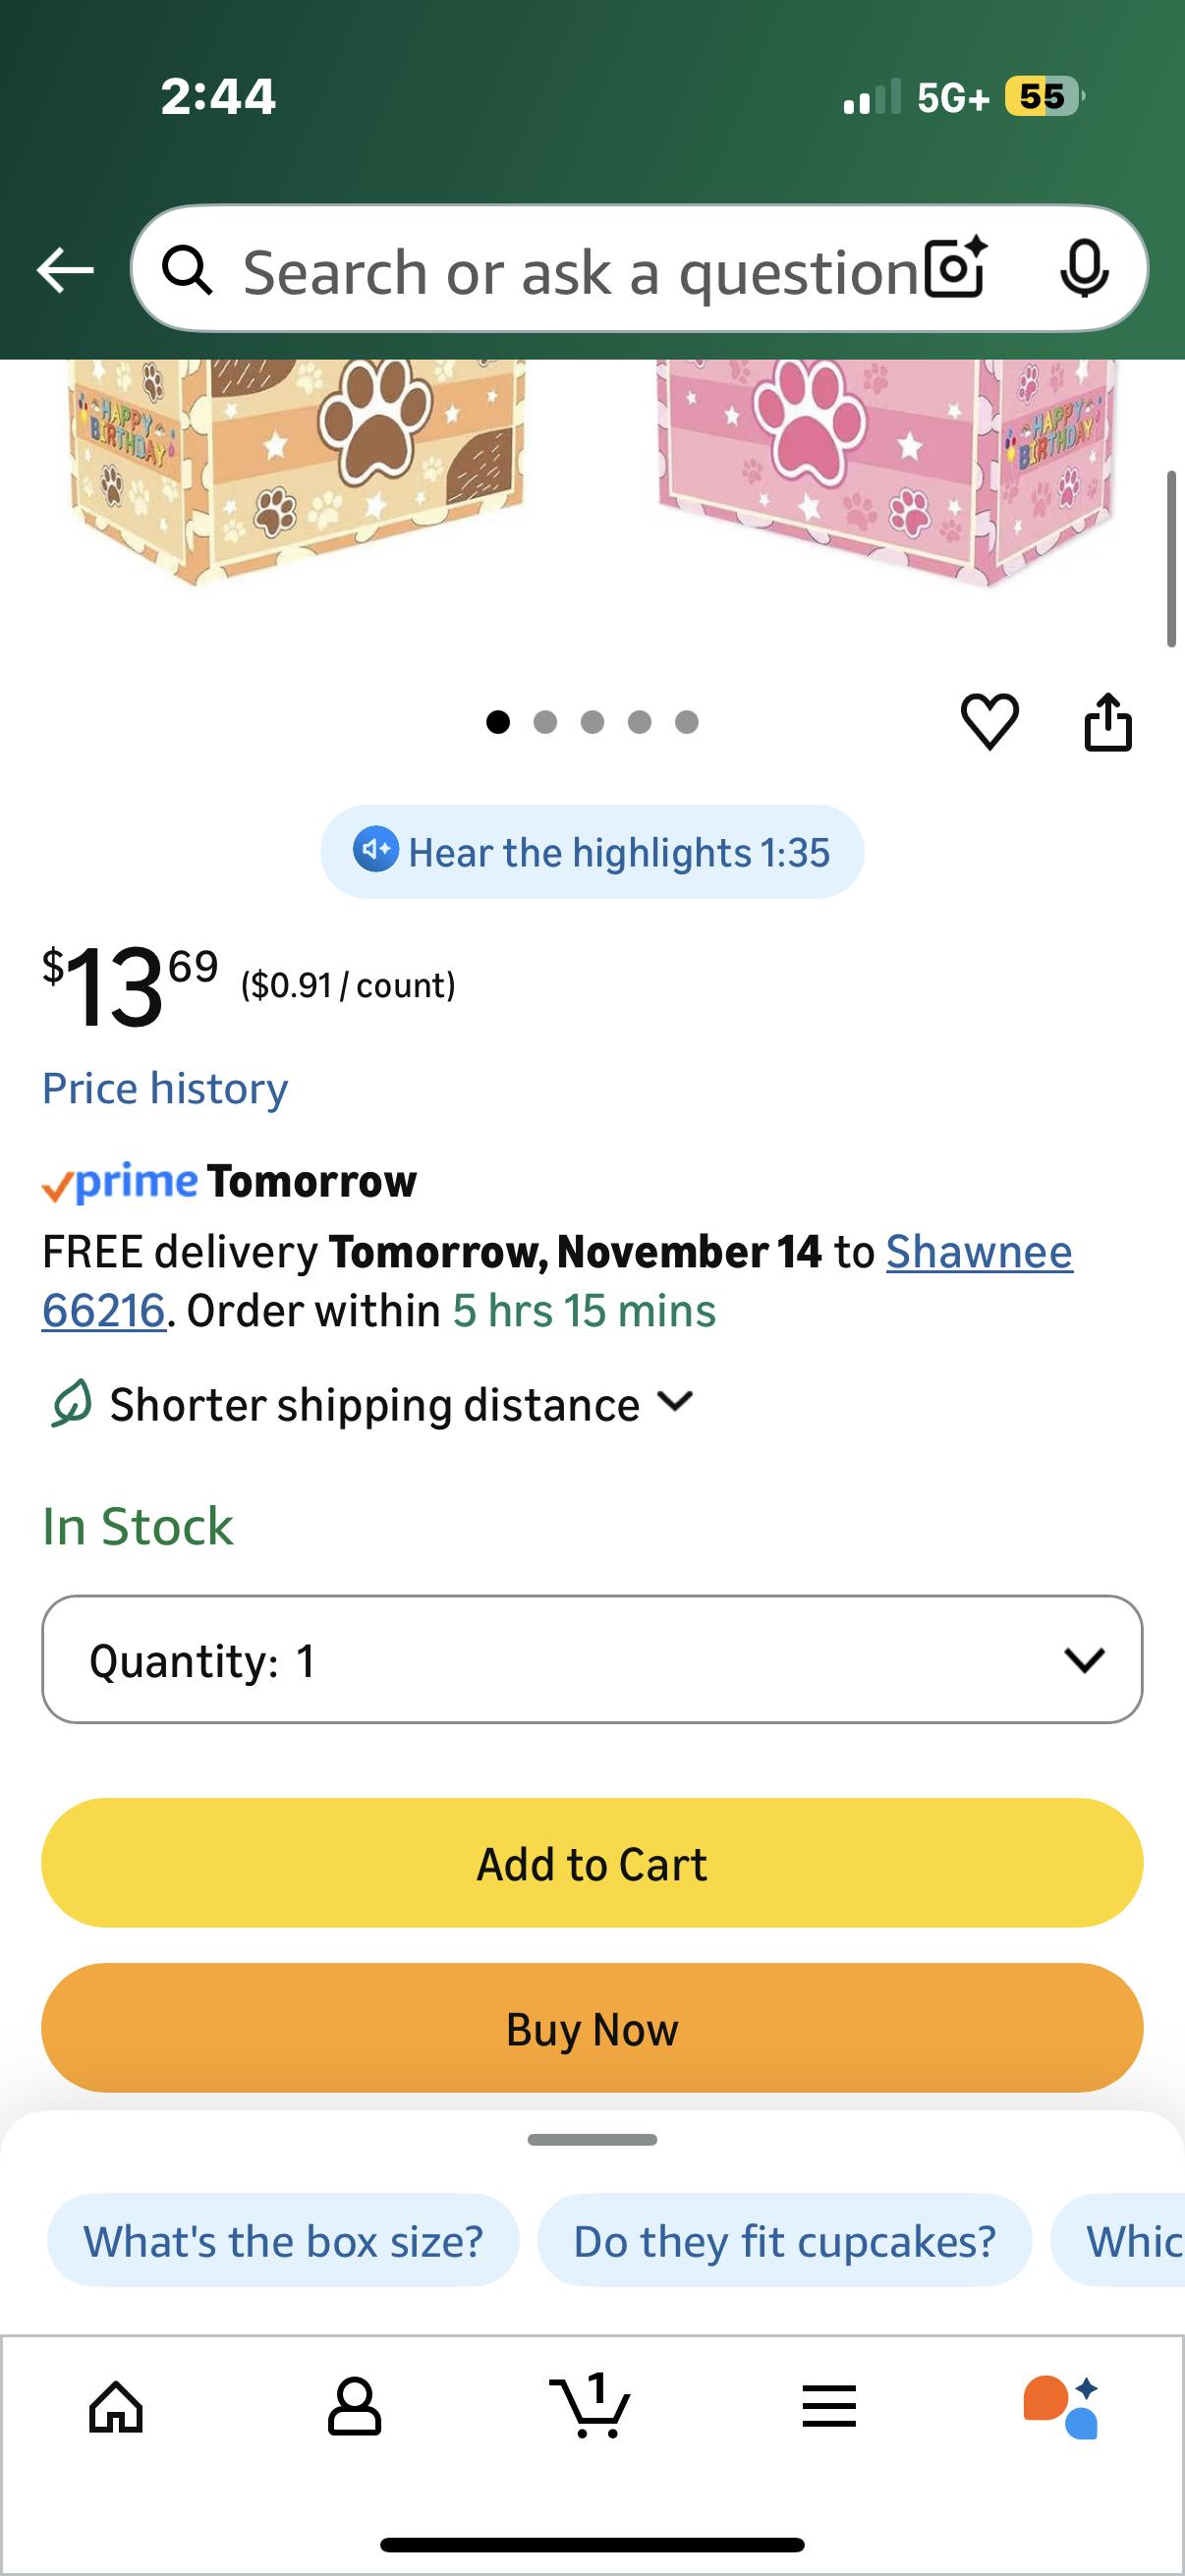Viewport: 1185px width, 2576px height.
Task: Open the shopping cart icon
Action: (591, 2406)
